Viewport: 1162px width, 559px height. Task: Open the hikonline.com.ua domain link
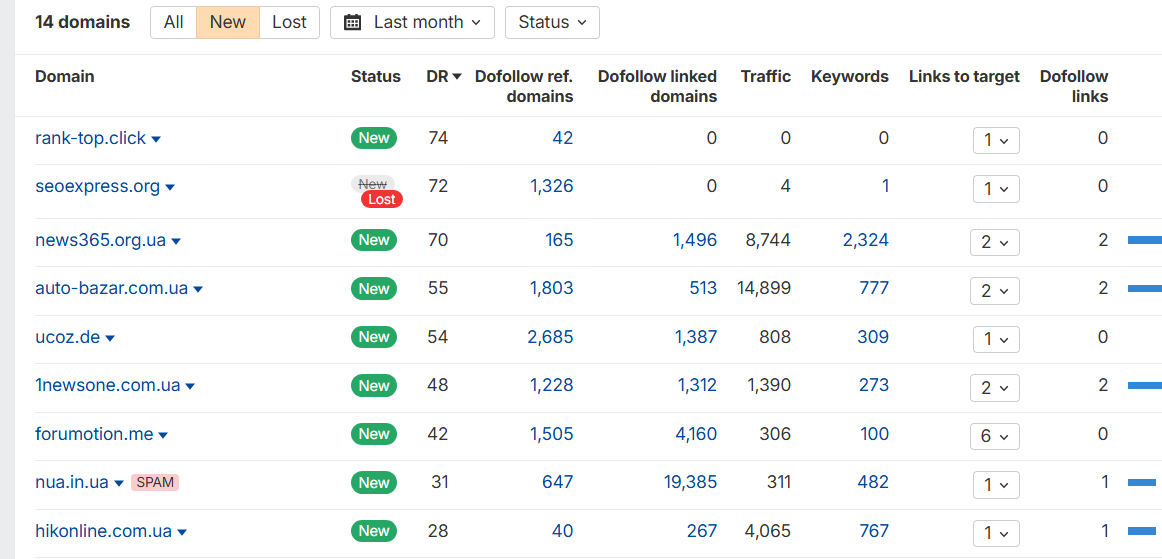[x=104, y=532]
